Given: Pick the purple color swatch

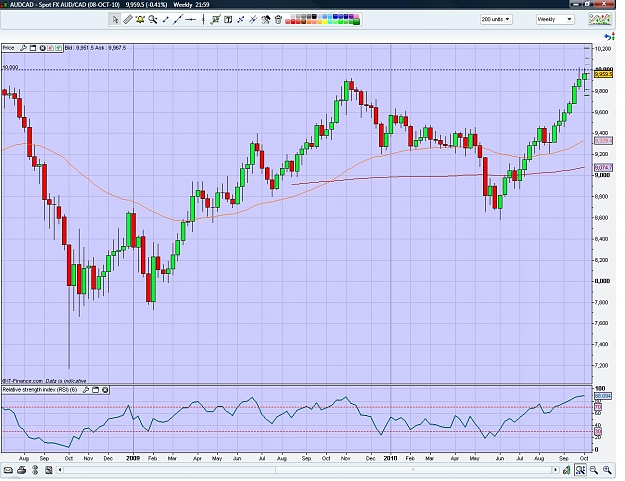Looking at the screenshot, I should click(x=351, y=17).
